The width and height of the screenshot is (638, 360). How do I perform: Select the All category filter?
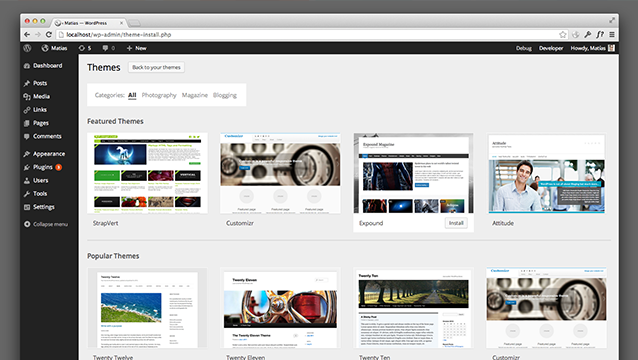(x=132, y=95)
